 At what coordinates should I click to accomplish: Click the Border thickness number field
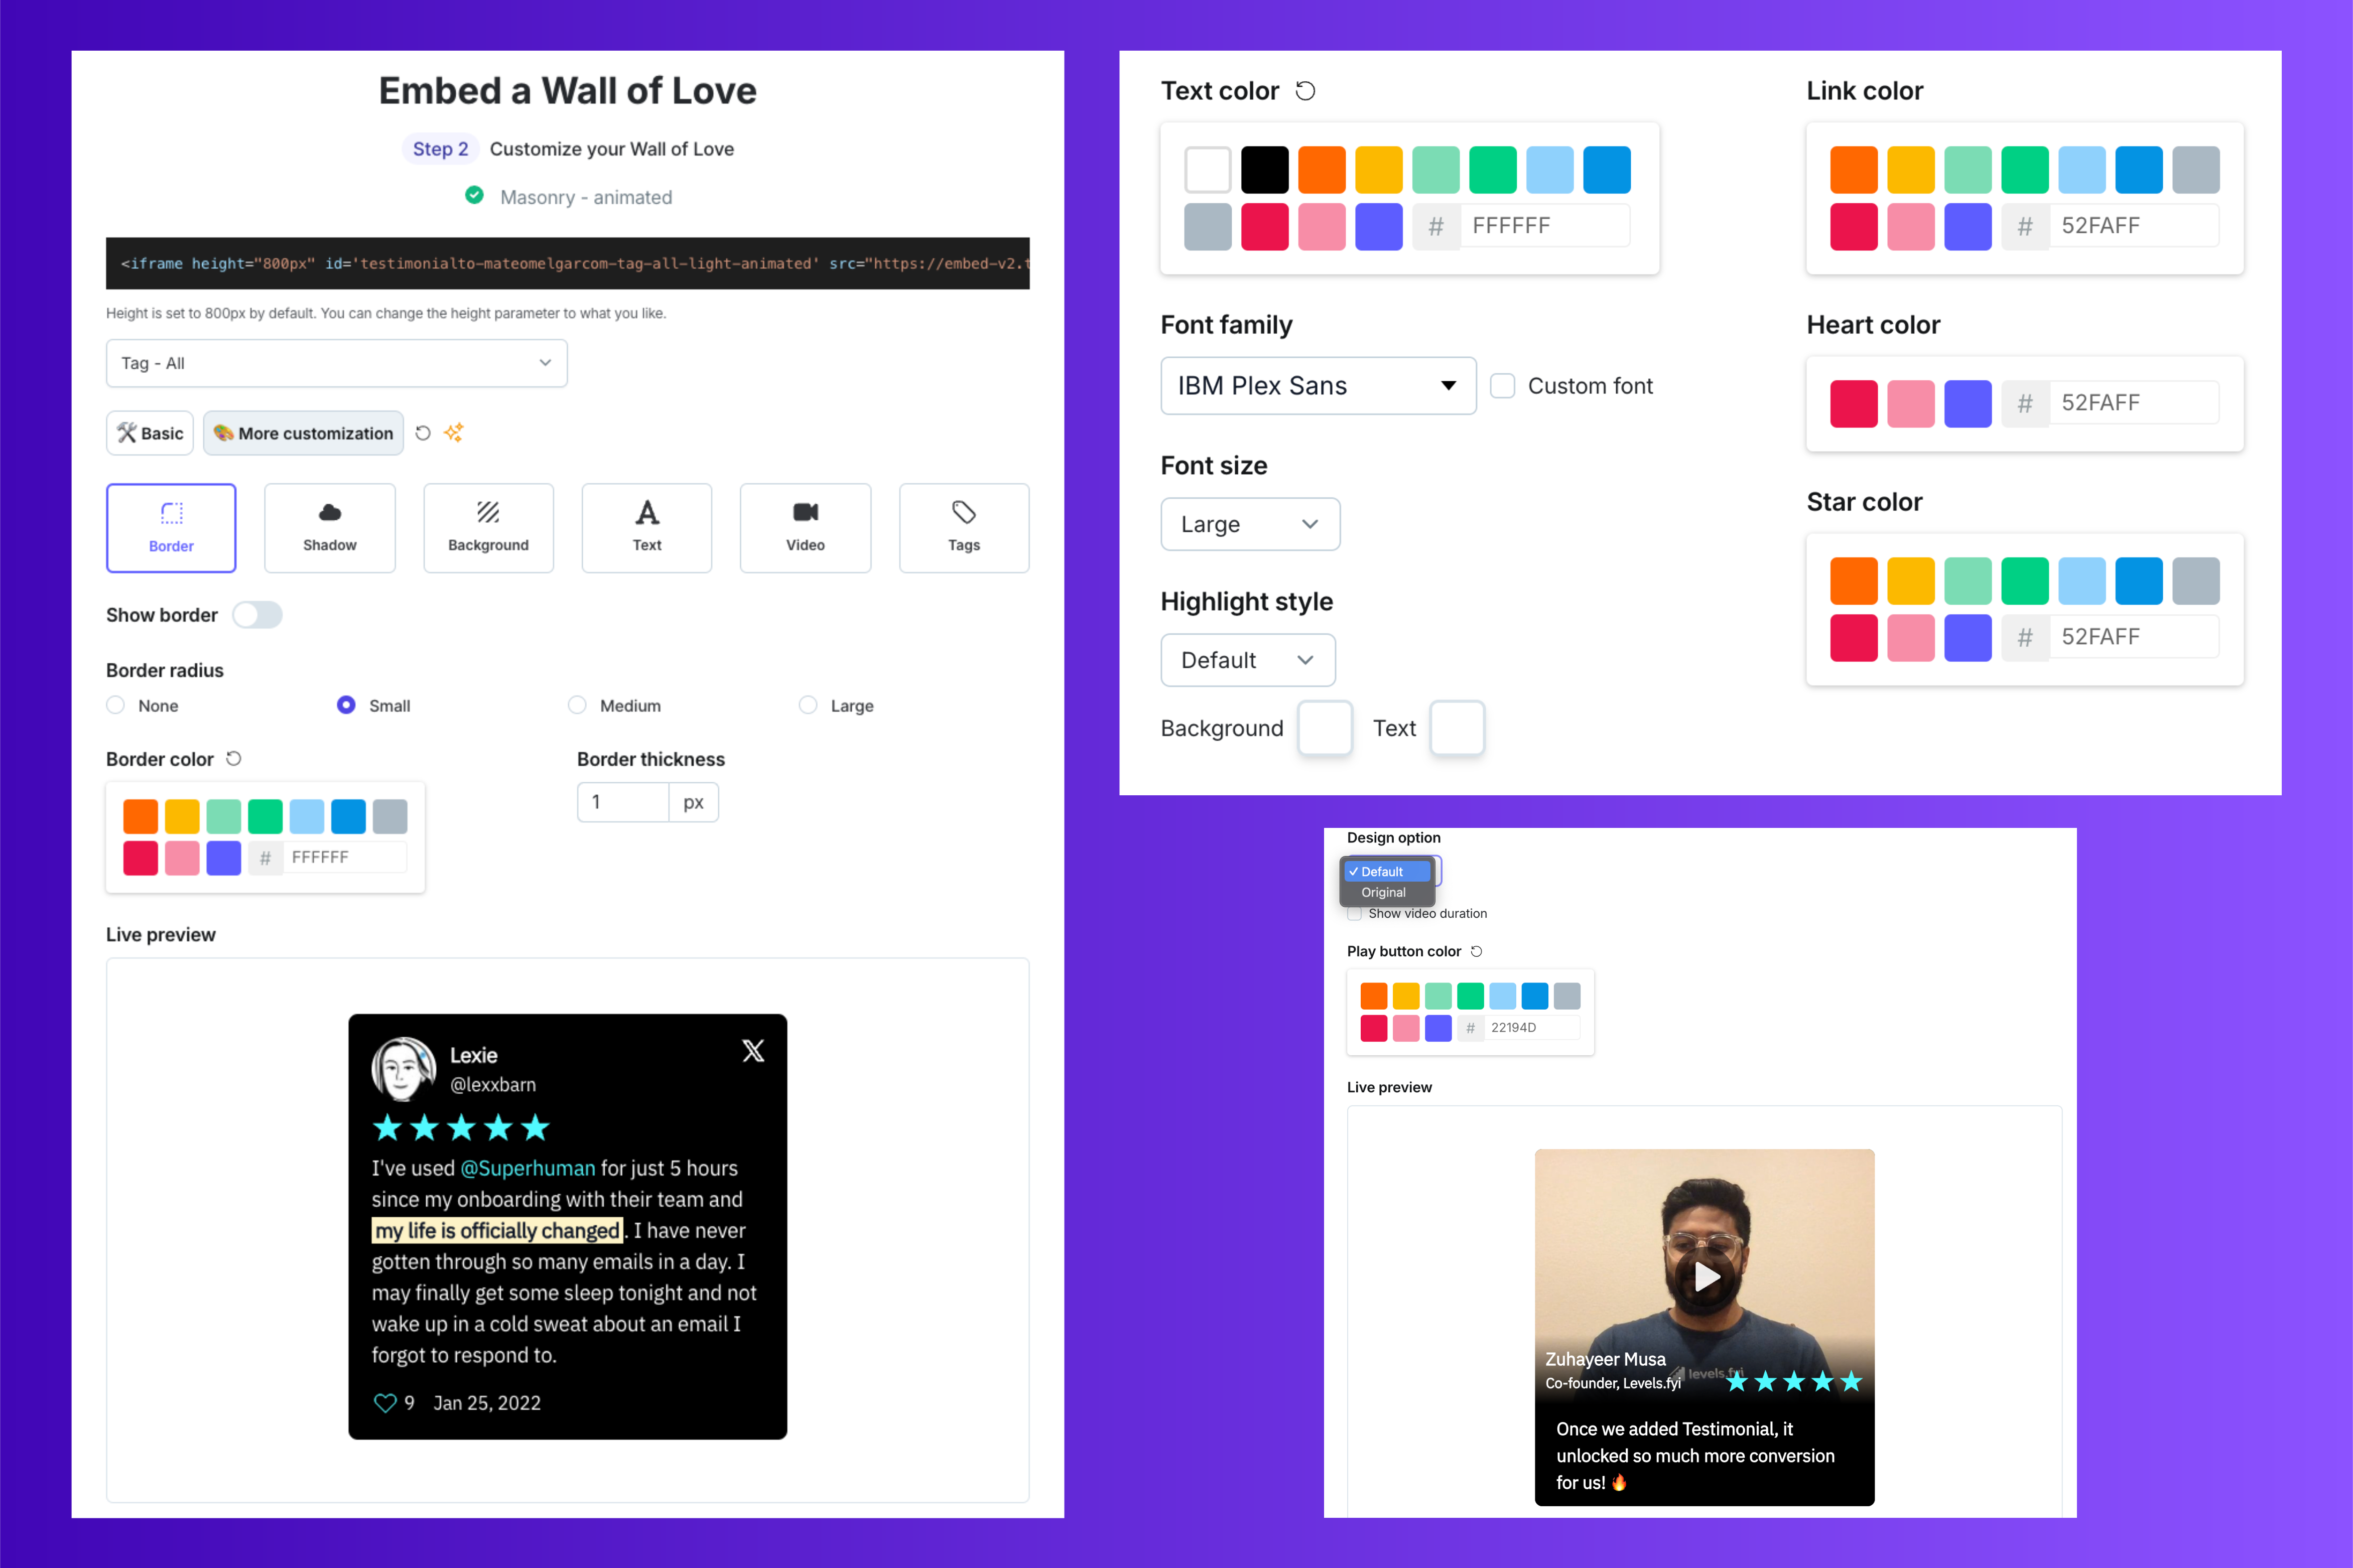622,802
